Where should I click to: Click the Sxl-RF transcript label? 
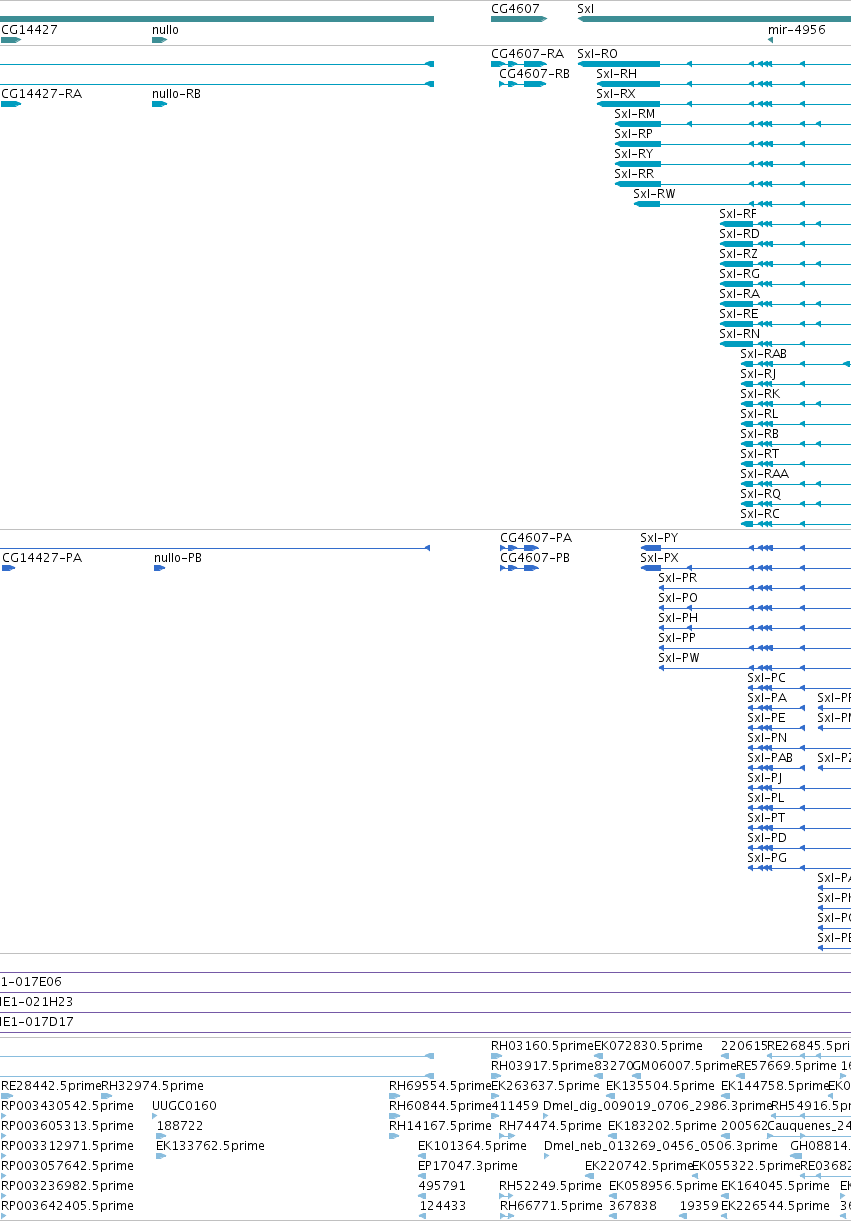[738, 214]
